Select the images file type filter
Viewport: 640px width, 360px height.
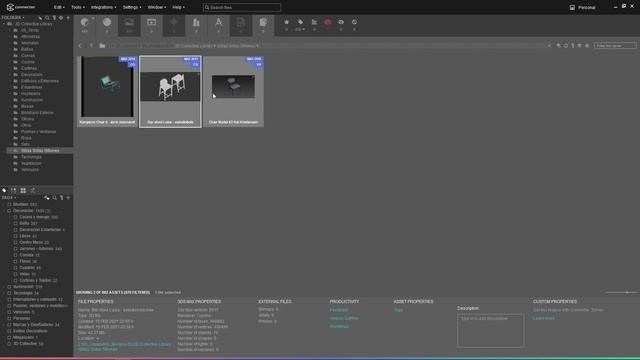(129, 22)
